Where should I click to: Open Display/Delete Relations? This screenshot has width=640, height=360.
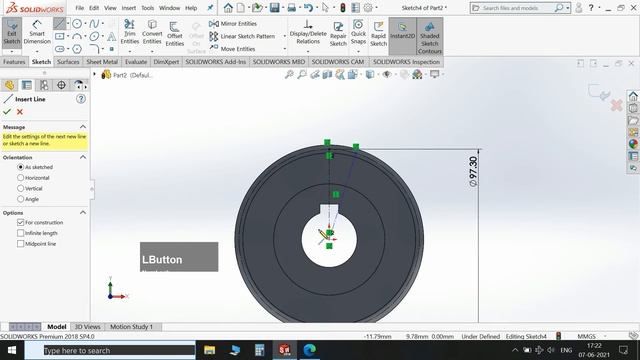[x=308, y=33]
